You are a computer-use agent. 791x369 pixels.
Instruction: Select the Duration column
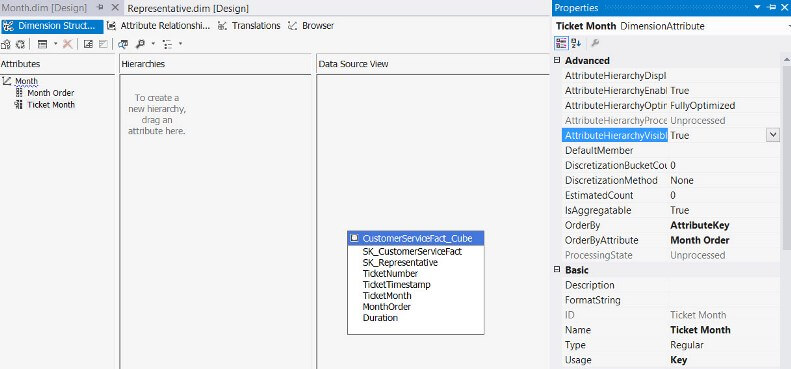tap(380, 318)
